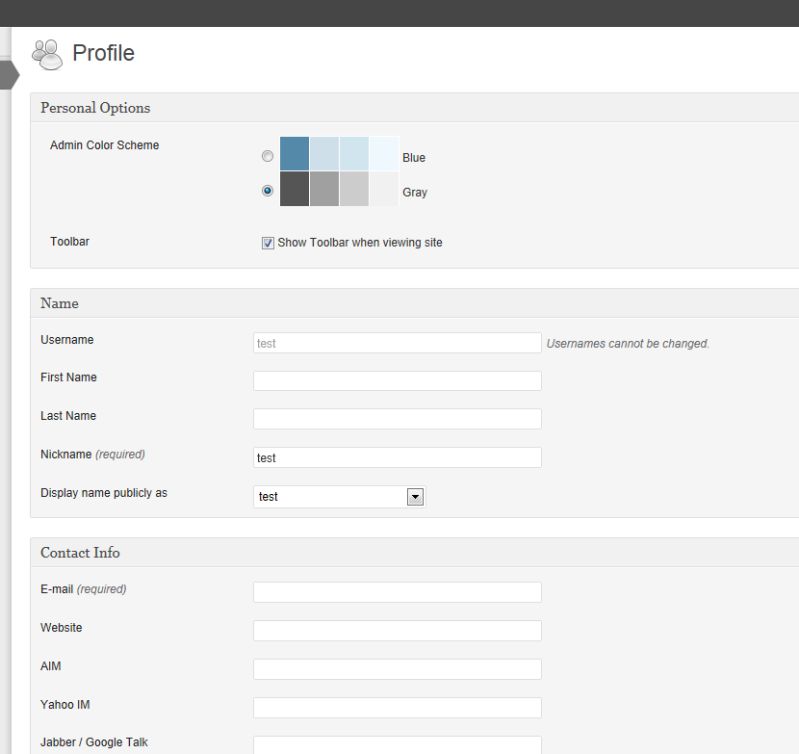This screenshot has height=754, width=799.
Task: Click the Profile users icon
Action: [47, 54]
